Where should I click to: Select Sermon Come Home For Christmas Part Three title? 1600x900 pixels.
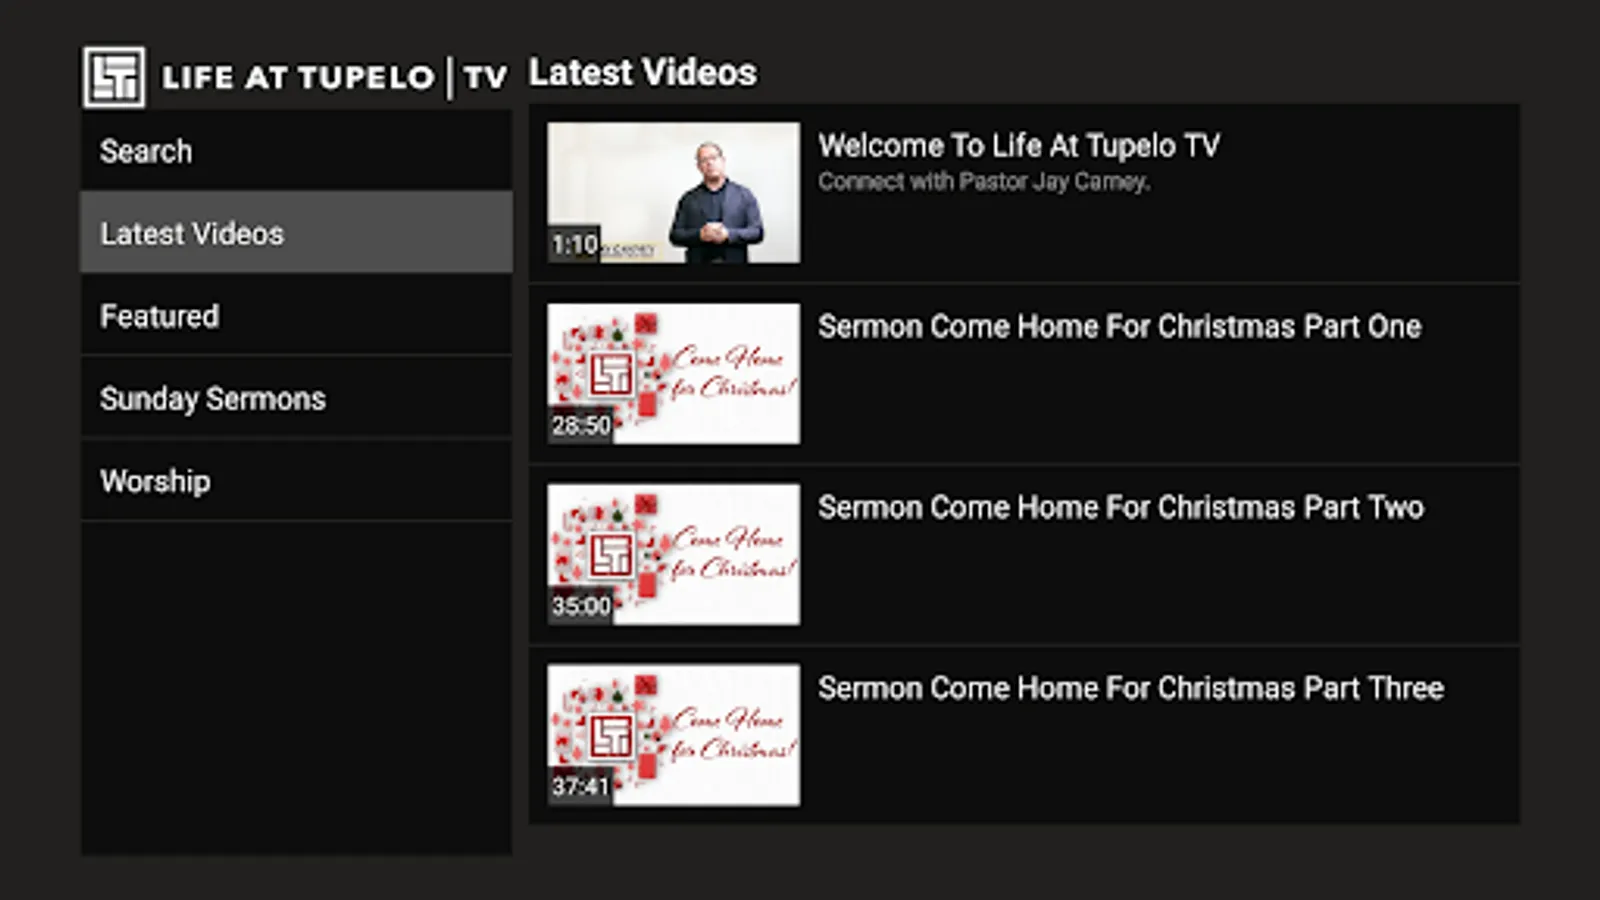pyautogui.click(x=1131, y=689)
